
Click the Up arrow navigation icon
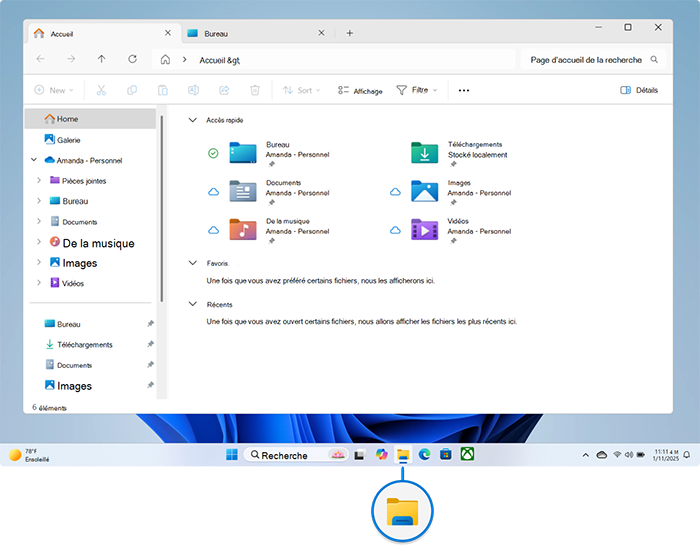[101, 60]
